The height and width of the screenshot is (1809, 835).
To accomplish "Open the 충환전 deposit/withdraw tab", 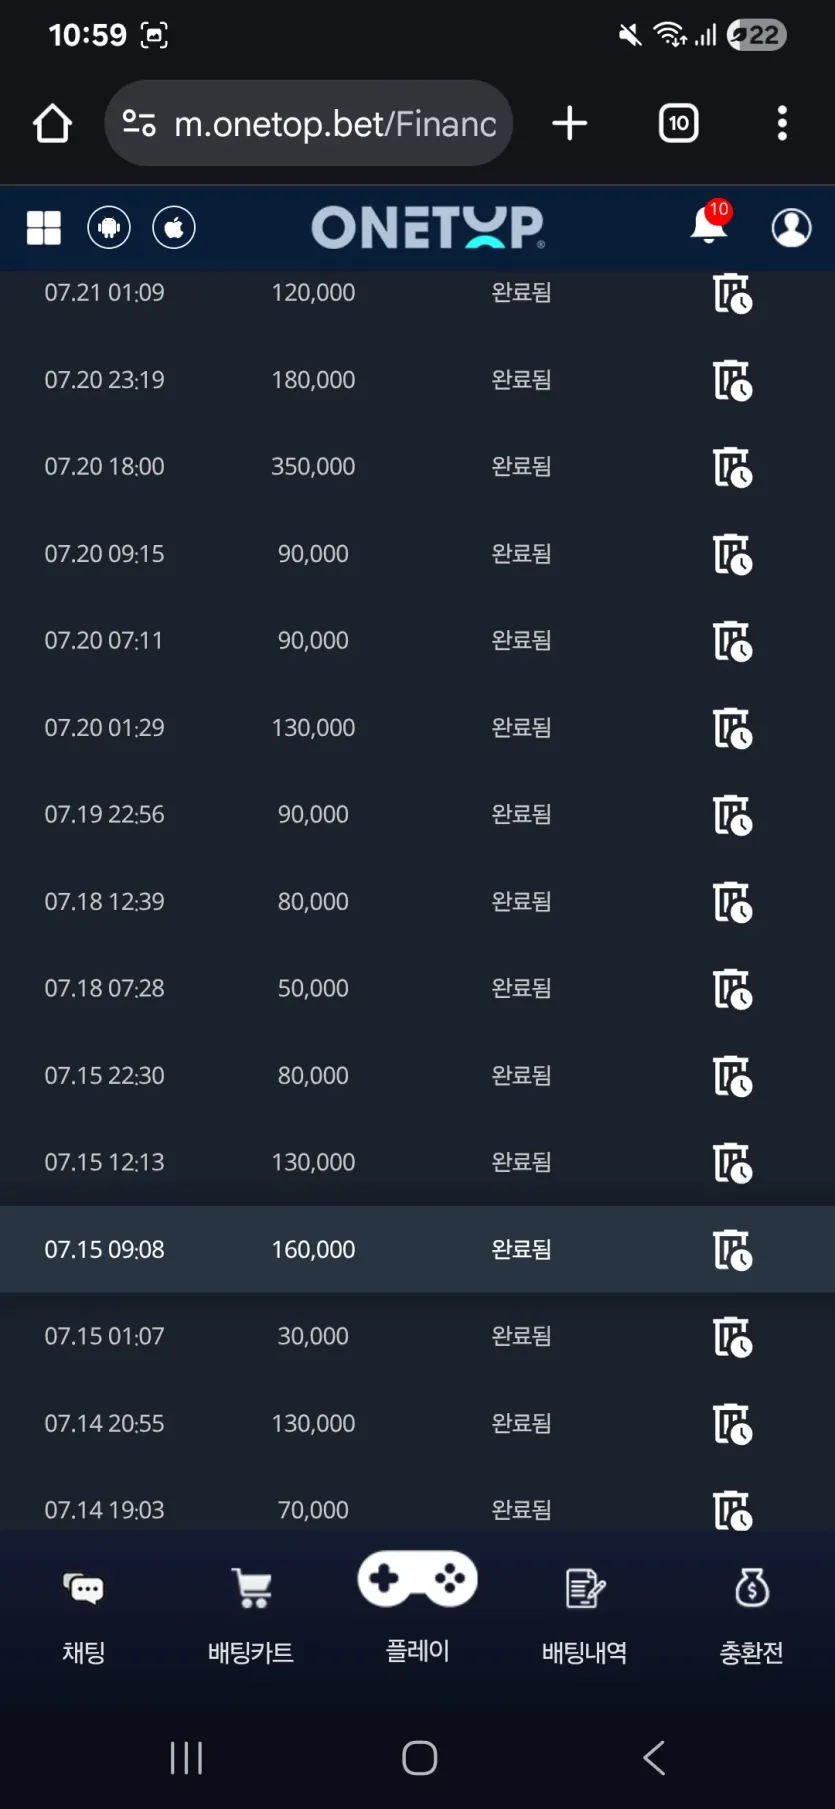I will 752,1618.
